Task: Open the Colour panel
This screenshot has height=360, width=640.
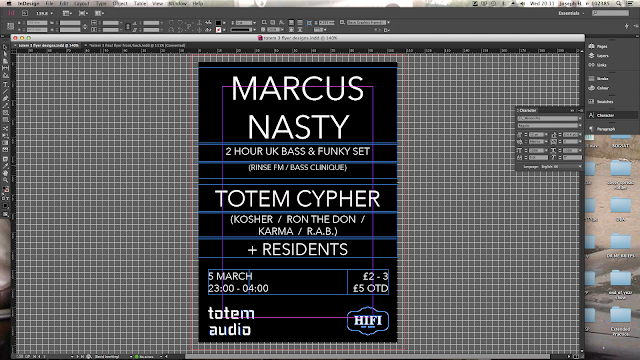Action: (x=598, y=88)
